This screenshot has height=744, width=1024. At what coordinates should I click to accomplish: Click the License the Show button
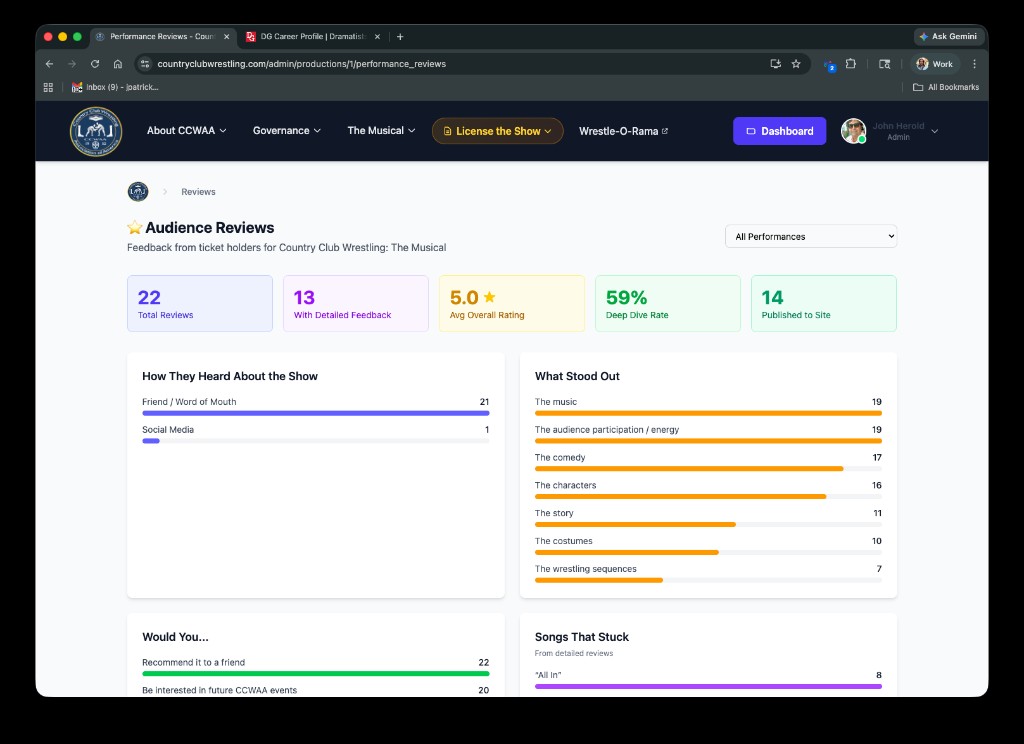coord(497,131)
